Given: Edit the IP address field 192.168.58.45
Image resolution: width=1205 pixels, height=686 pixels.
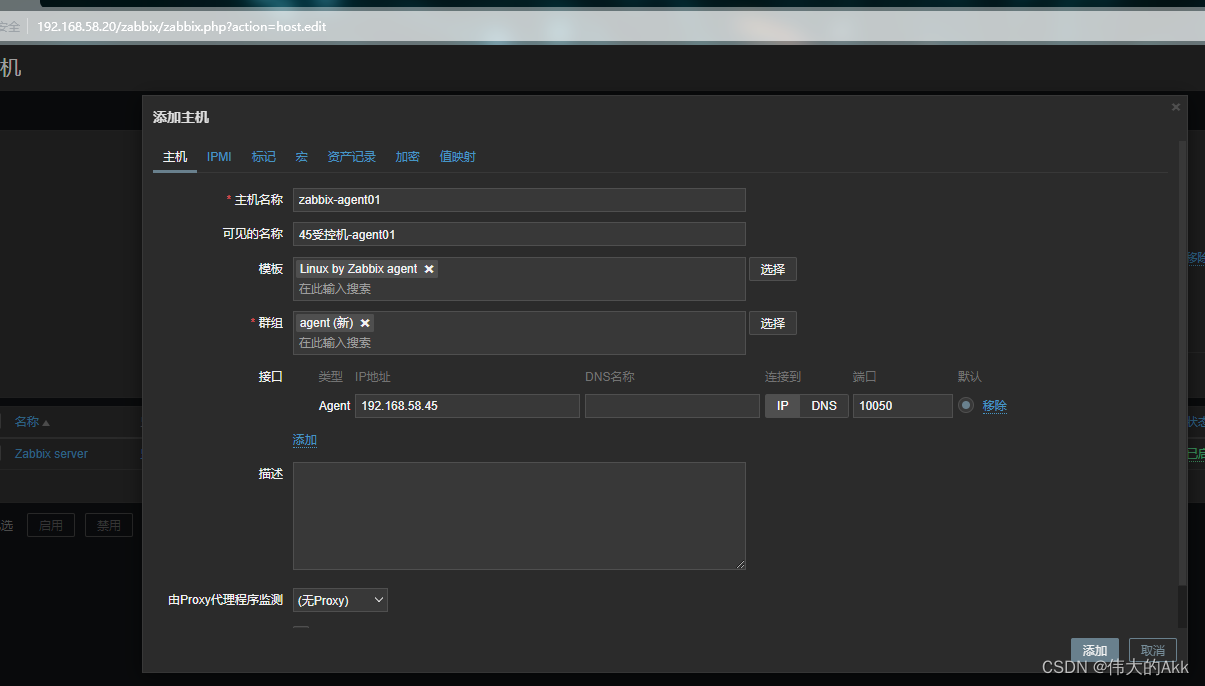Looking at the screenshot, I should [x=467, y=406].
